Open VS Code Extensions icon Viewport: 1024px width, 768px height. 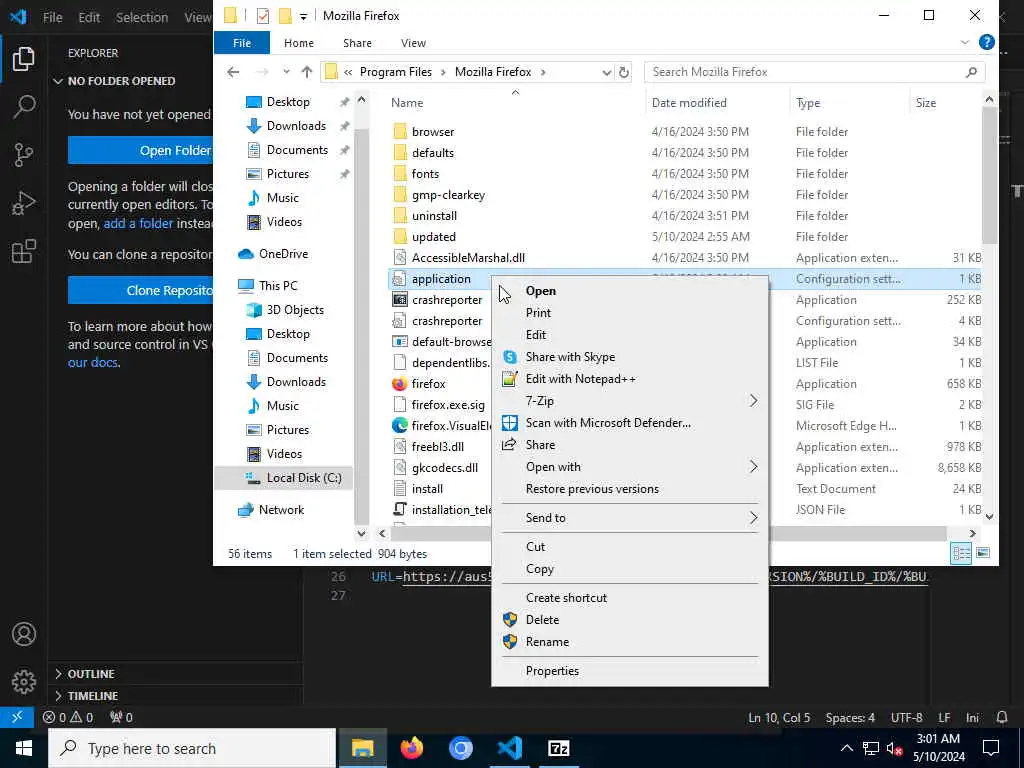tap(24, 251)
